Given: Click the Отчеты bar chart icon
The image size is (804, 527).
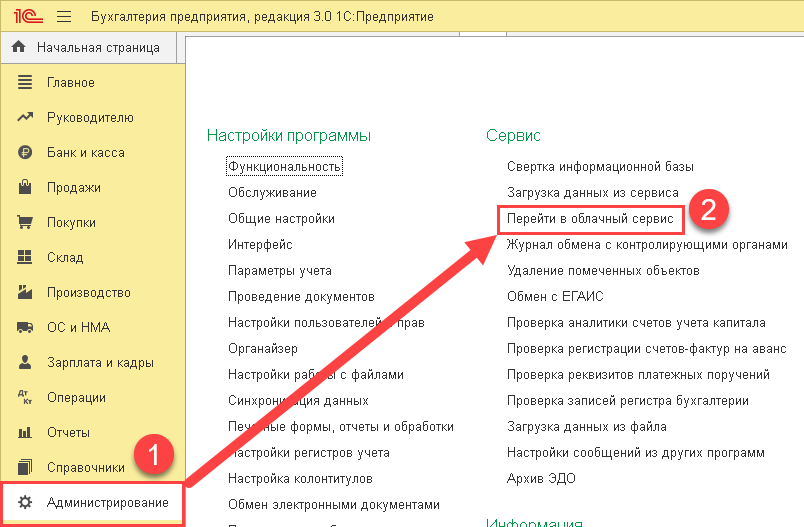Looking at the screenshot, I should [25, 433].
